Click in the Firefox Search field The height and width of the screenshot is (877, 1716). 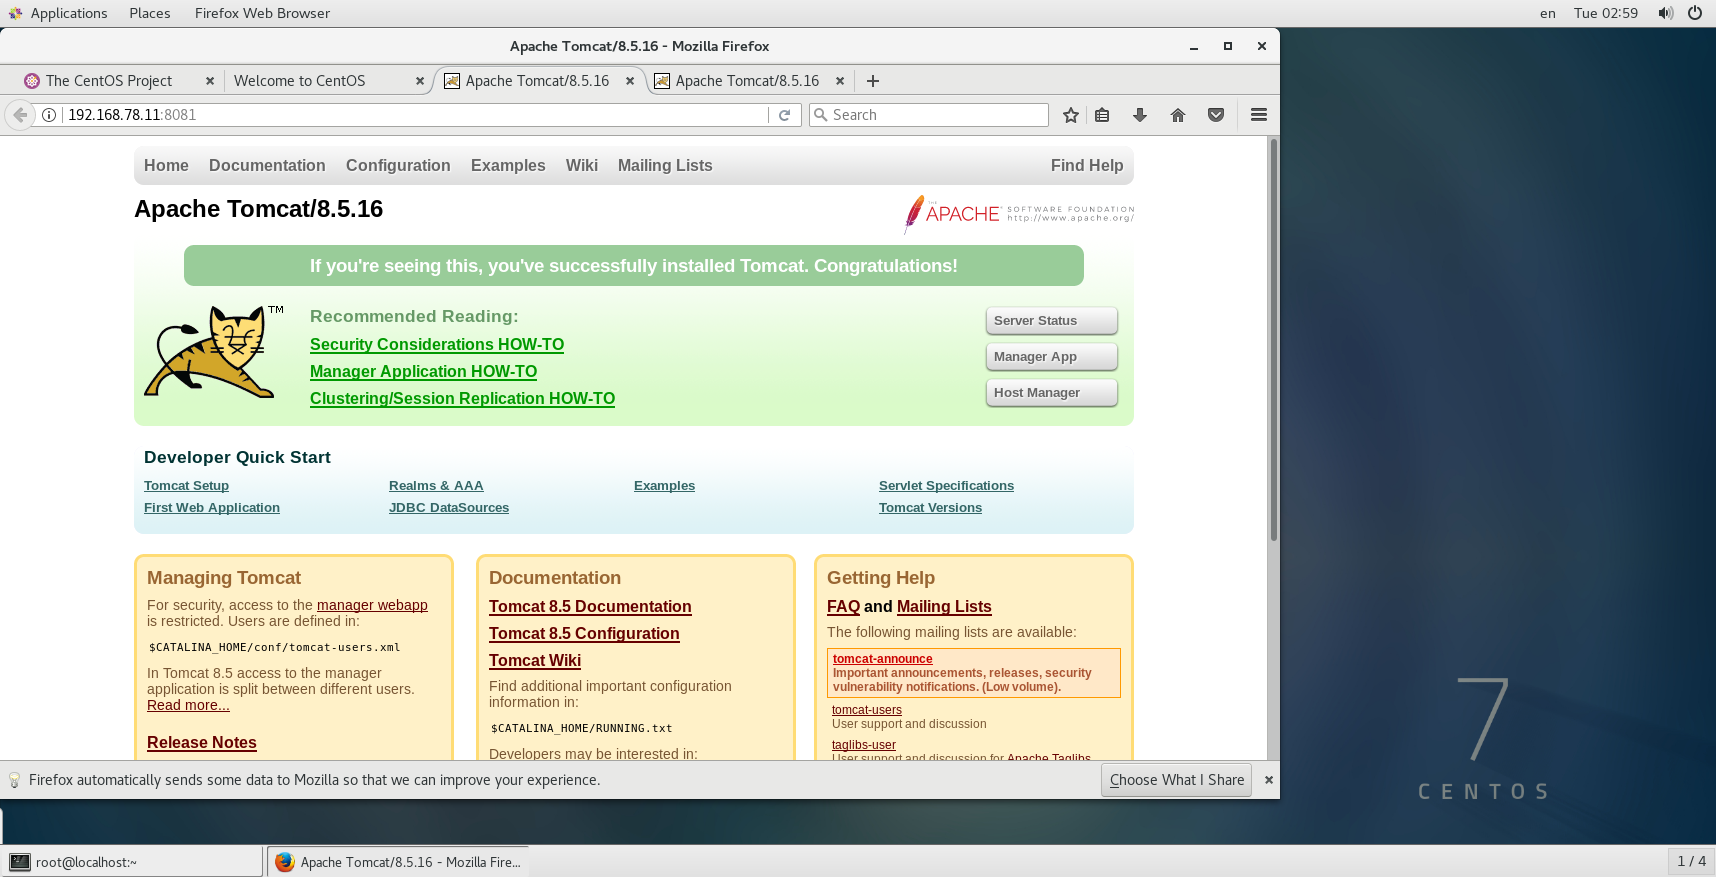[928, 115]
